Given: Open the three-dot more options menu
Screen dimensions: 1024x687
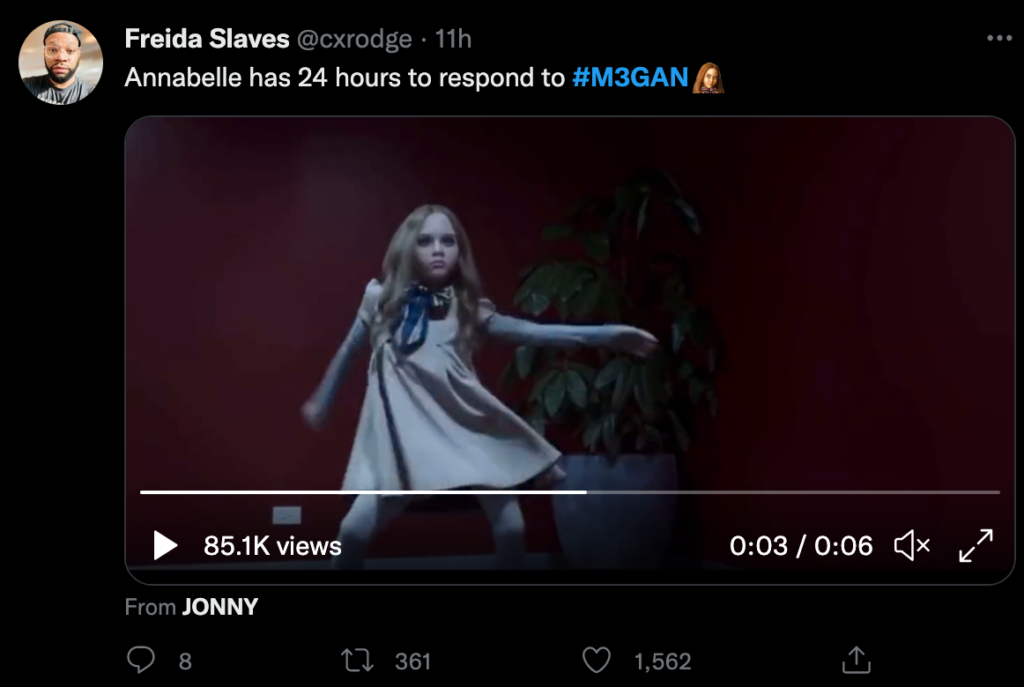Looking at the screenshot, I should (999, 38).
